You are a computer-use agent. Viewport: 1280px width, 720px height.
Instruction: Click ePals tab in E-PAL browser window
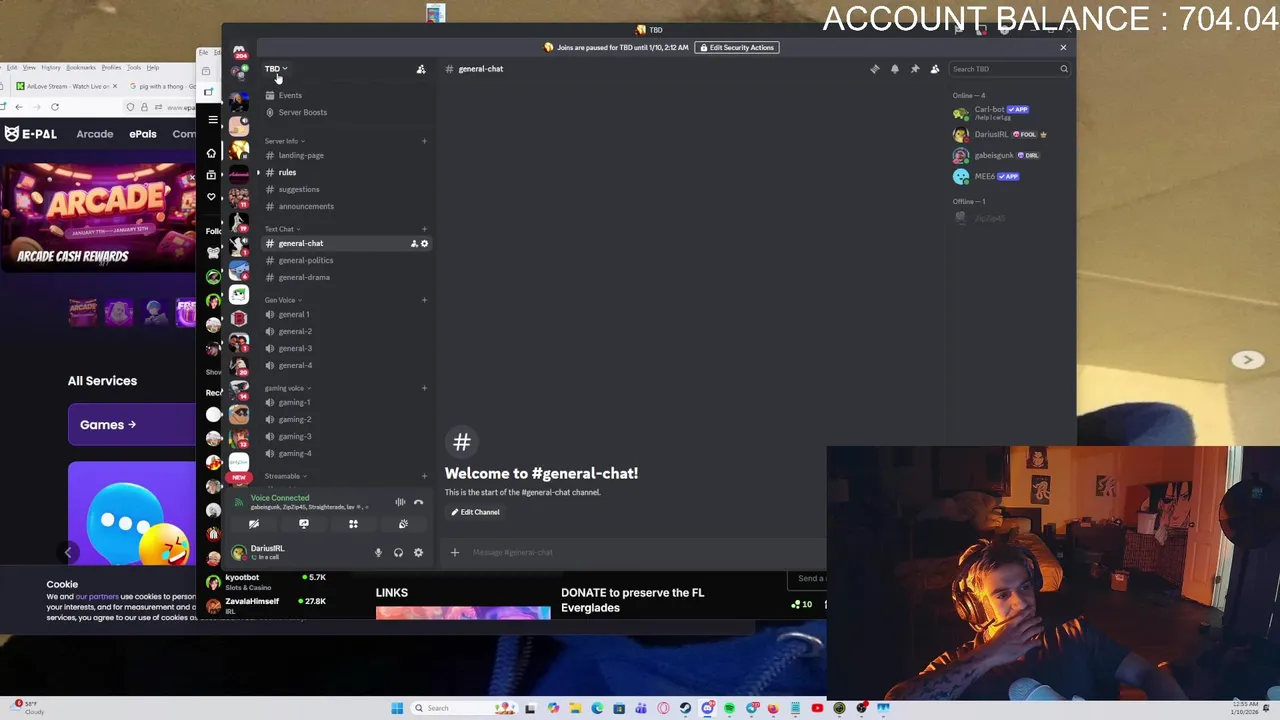[x=143, y=134]
